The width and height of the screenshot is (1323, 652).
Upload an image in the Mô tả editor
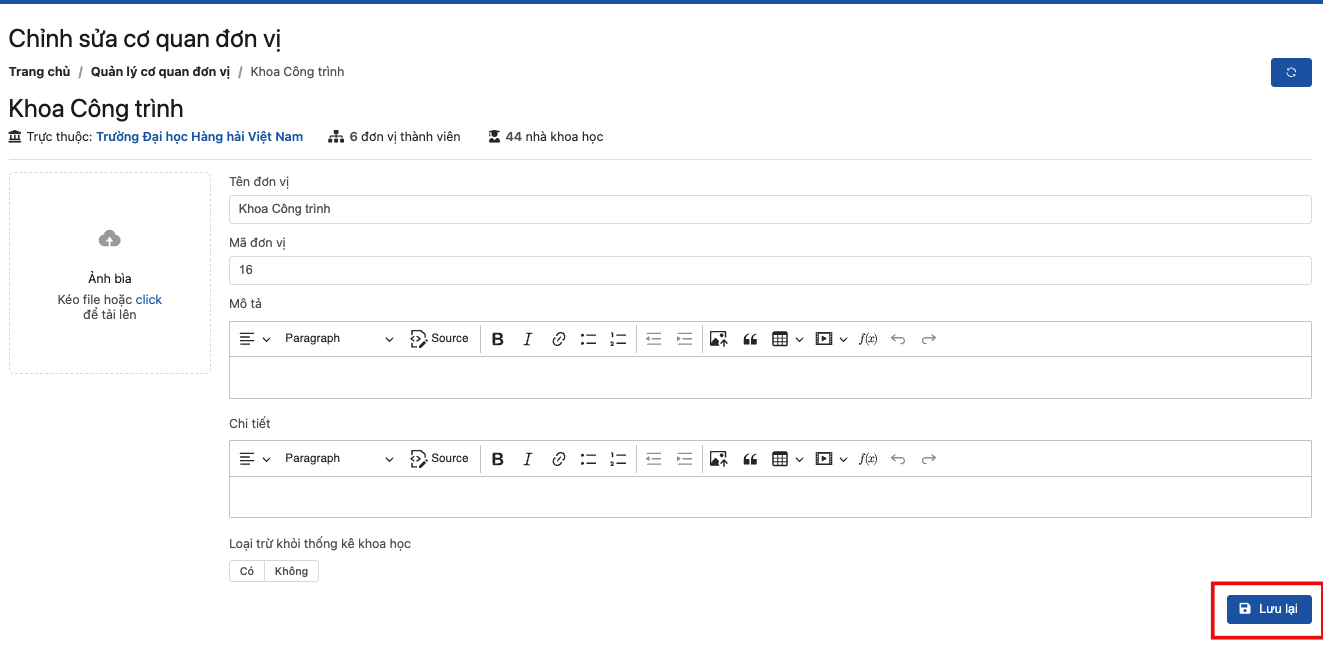[718, 339]
